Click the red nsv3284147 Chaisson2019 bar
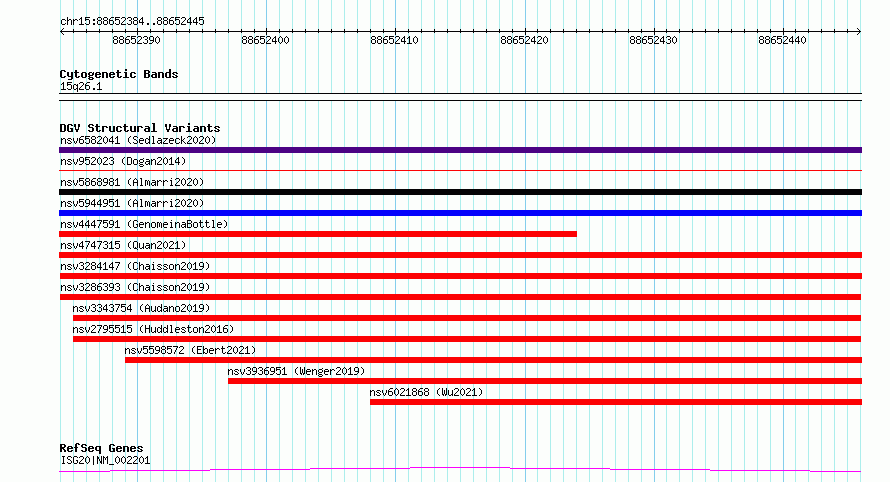 460,276
